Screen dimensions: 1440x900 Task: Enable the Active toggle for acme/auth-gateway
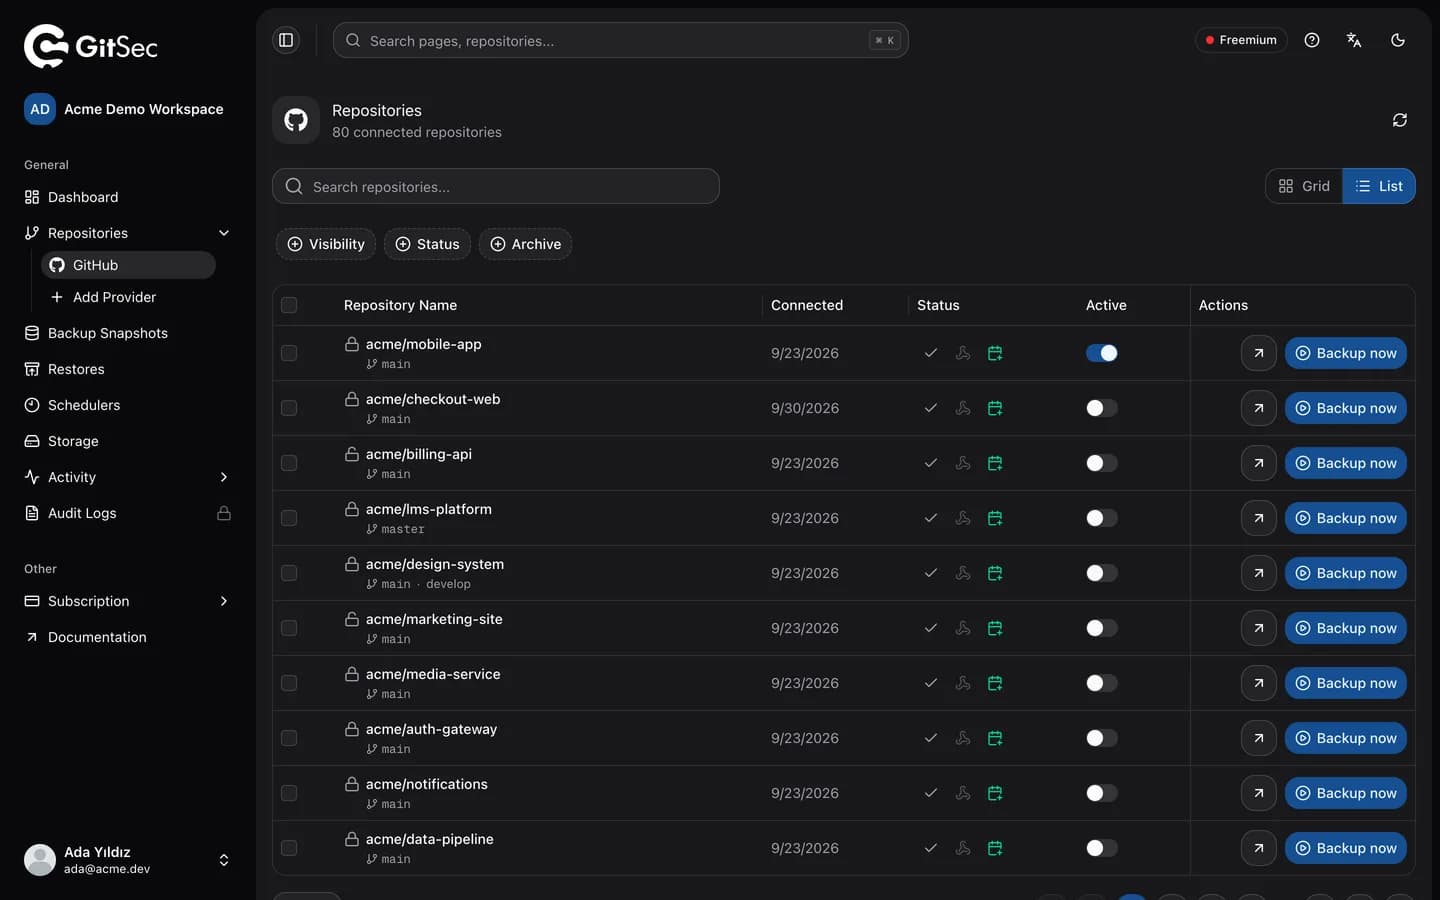point(1102,738)
